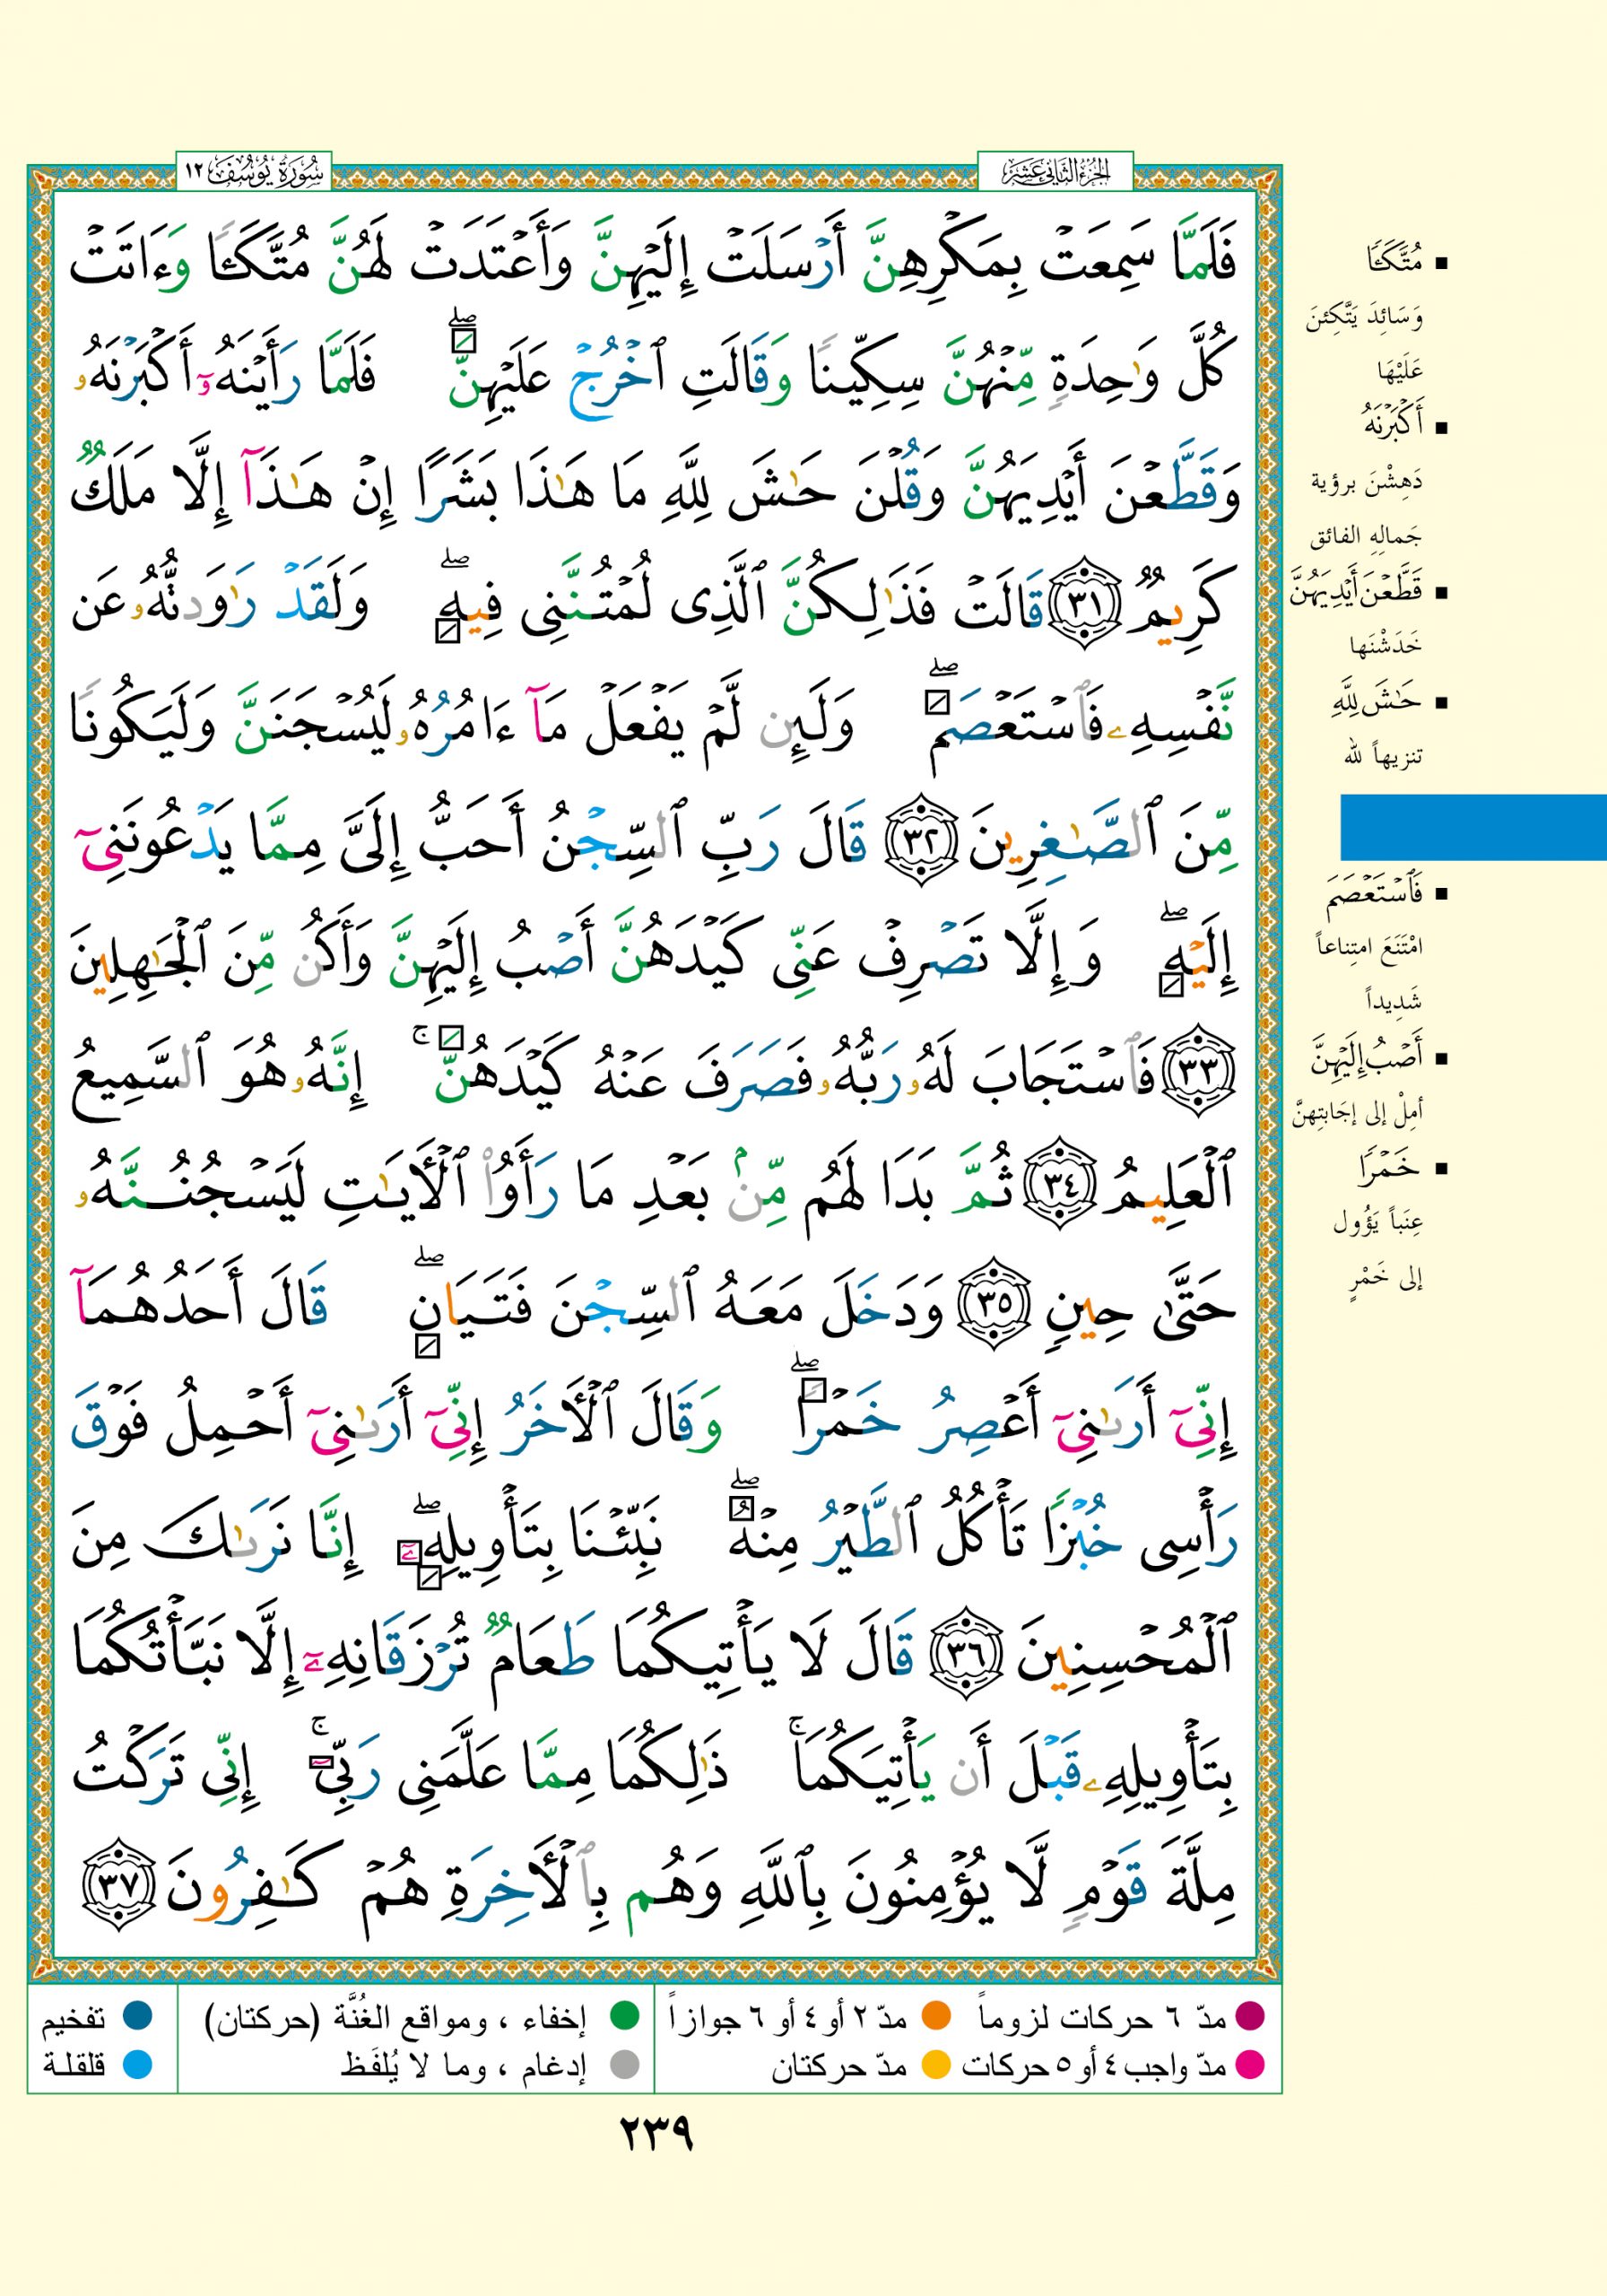Click the yellow مدّ حركتان legend dot
The image size is (1607, 2296).
point(936,2064)
